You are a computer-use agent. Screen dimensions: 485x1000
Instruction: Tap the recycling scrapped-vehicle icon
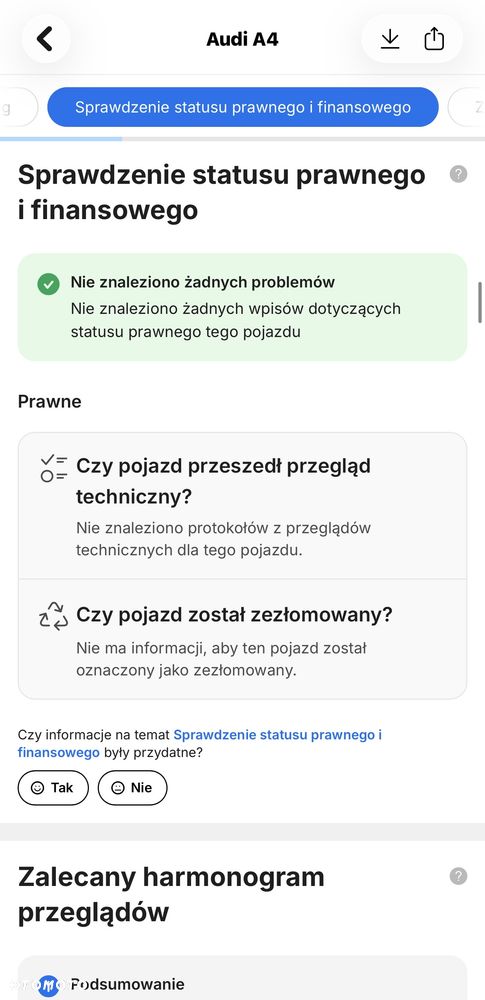coord(54,616)
